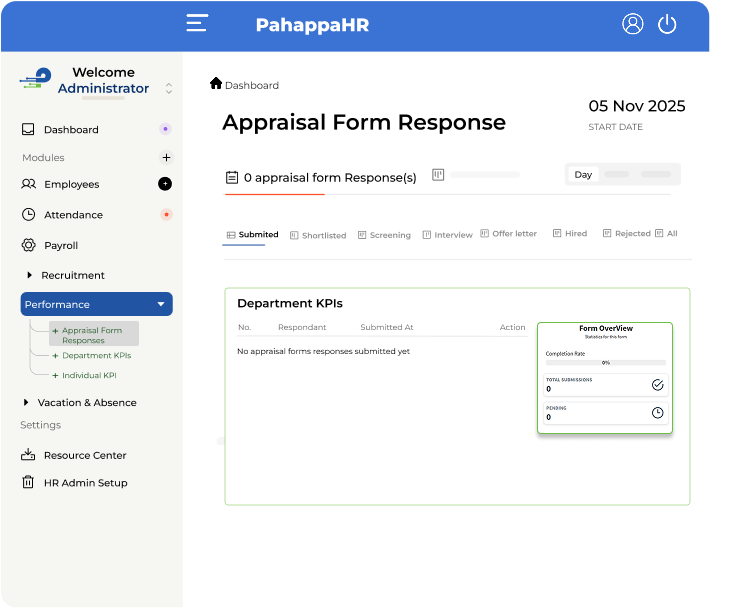The image size is (748, 608).
Task: Click the Total Submissions card
Action: pos(604,385)
